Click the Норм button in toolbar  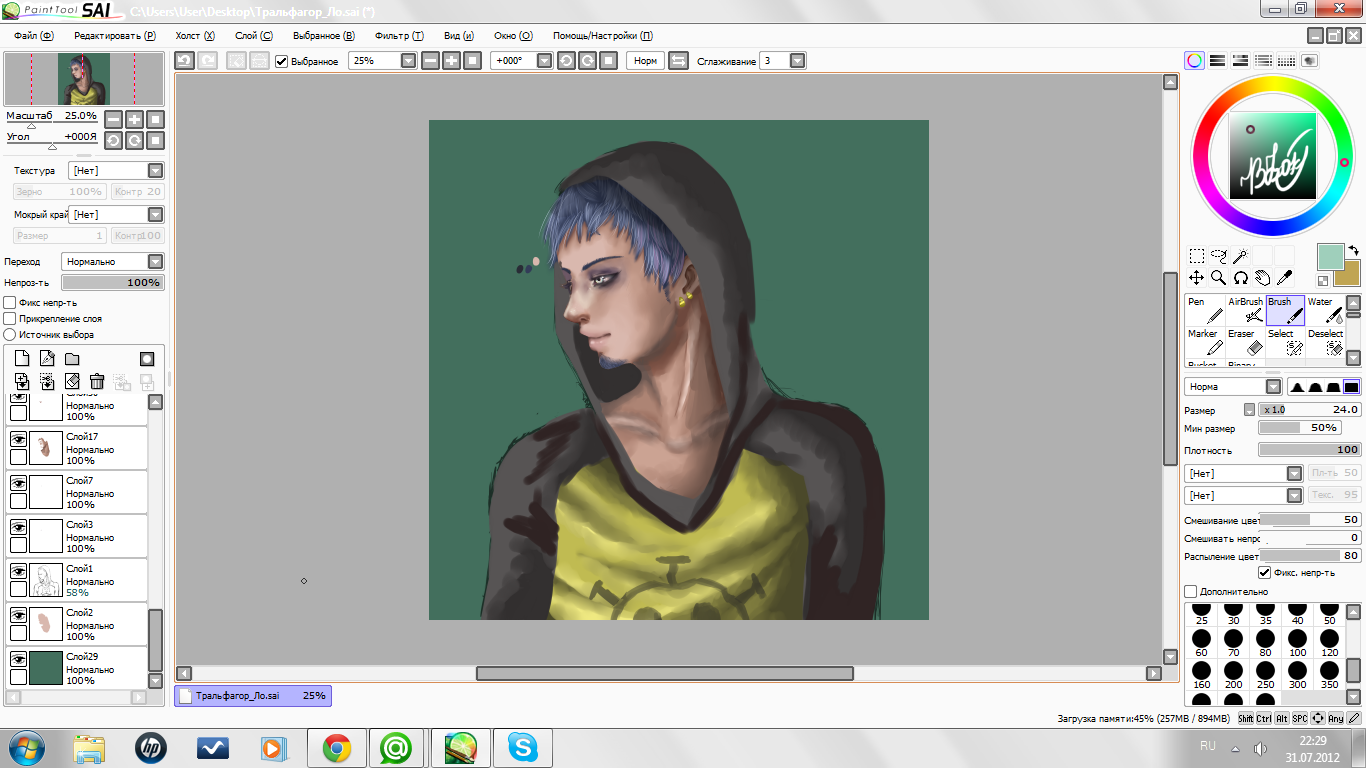click(x=645, y=61)
